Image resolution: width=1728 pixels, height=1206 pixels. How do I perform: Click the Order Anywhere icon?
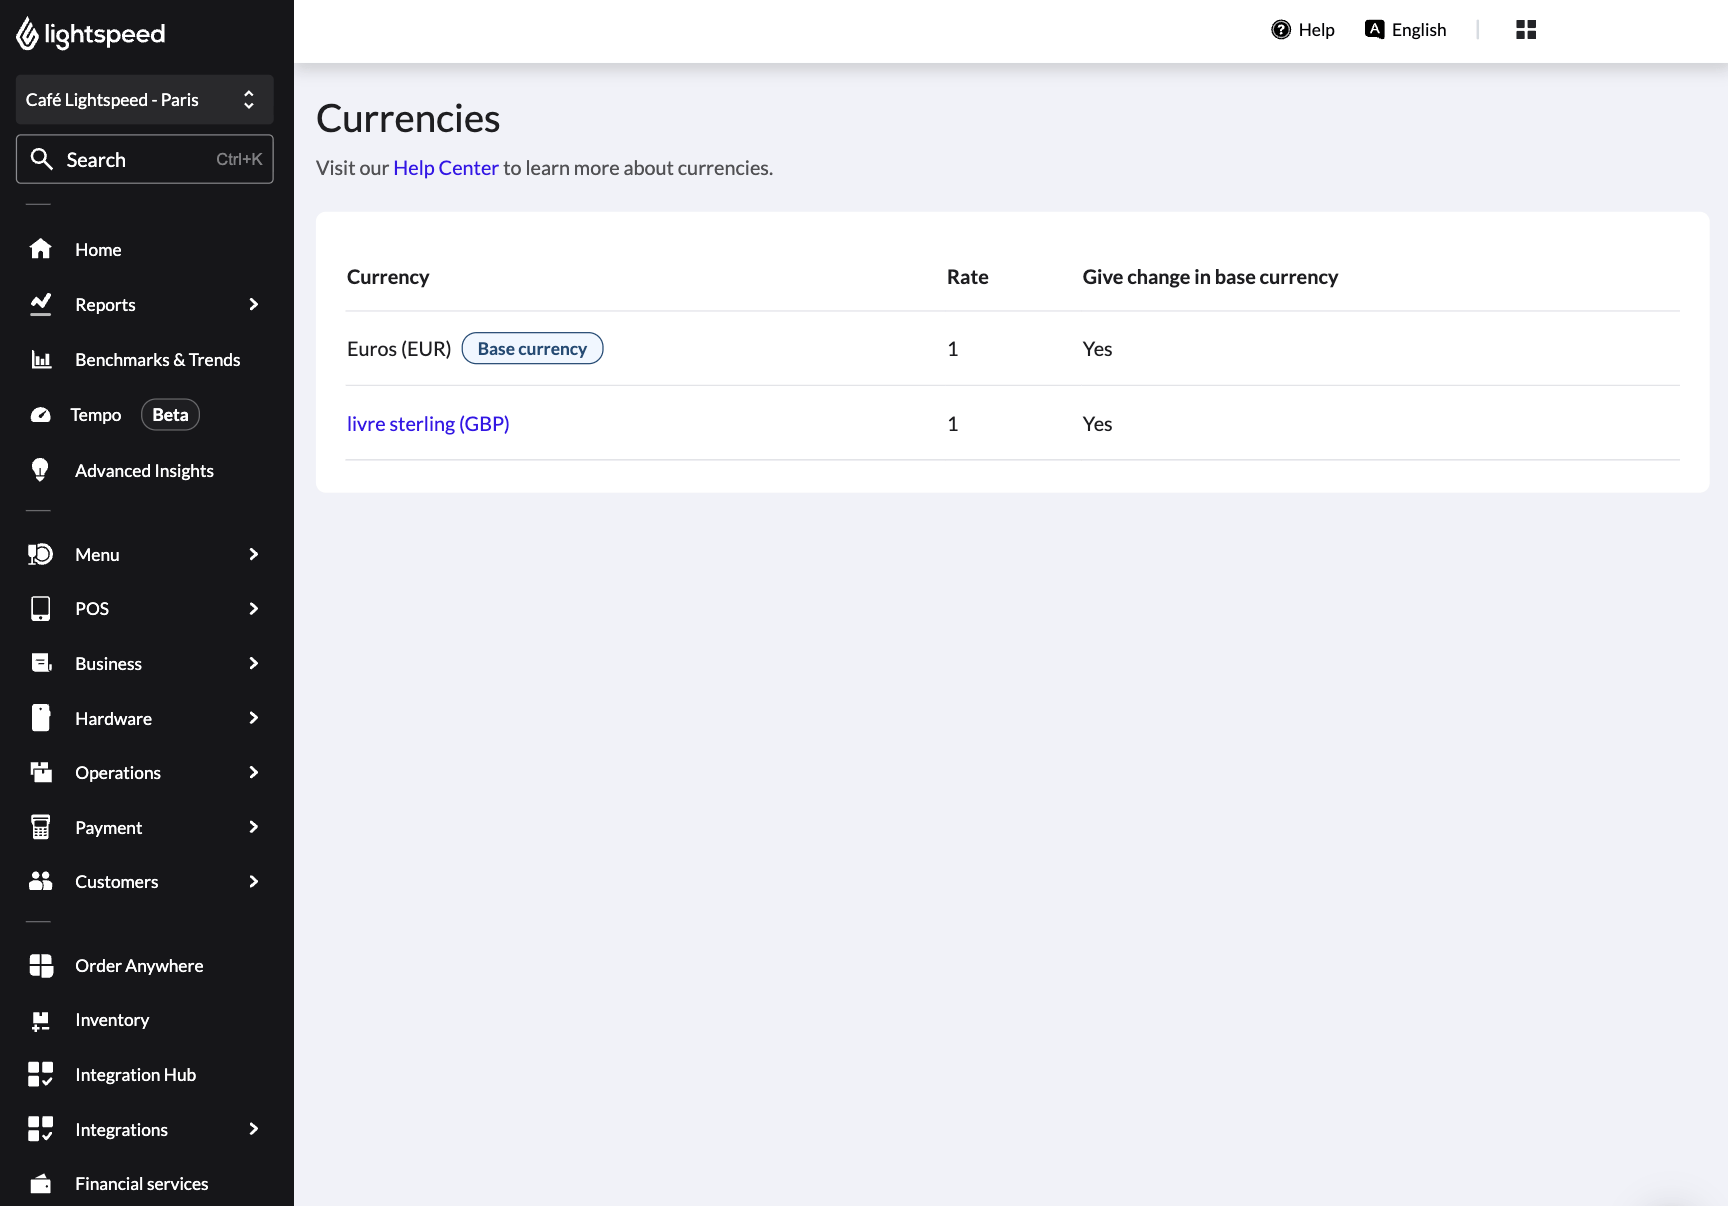40,965
